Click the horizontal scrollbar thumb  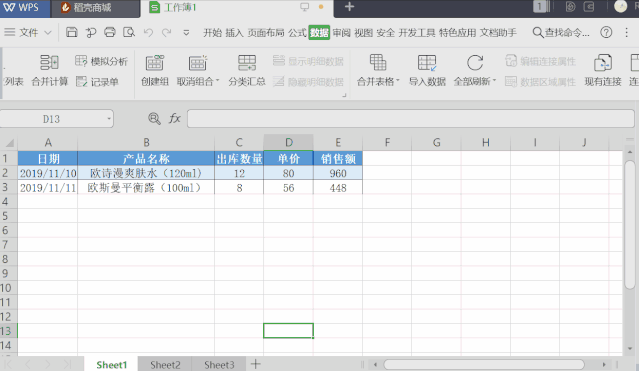tap(484, 364)
